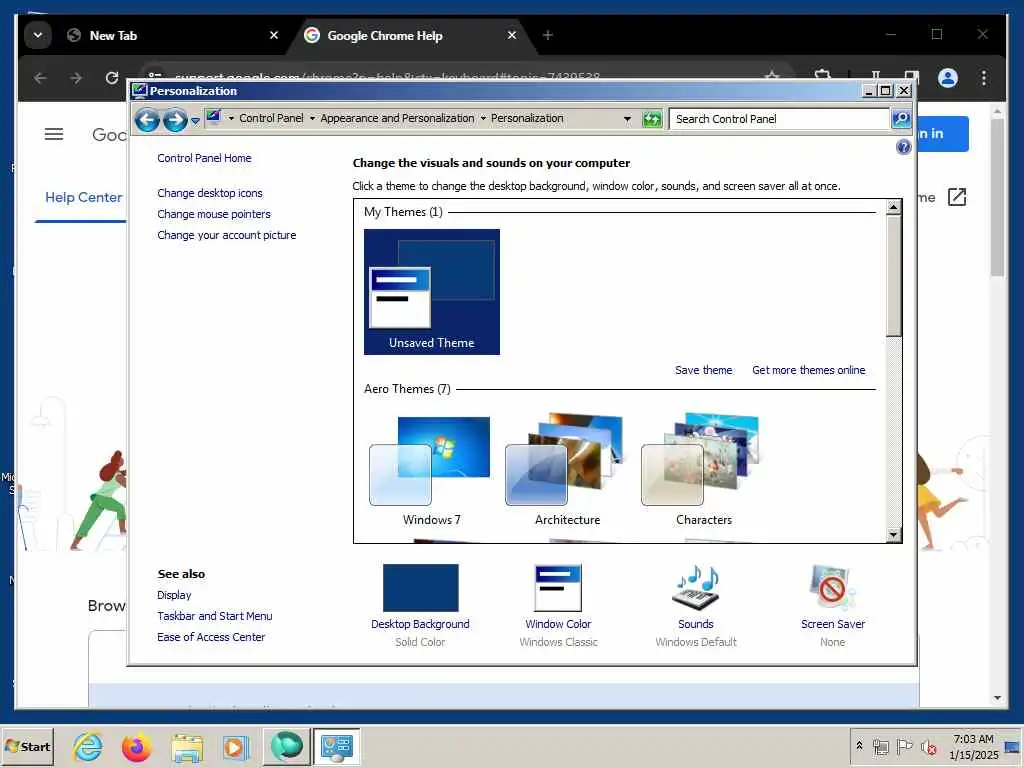The height and width of the screenshot is (768, 1024).
Task: Select the Characters theme
Action: (703, 470)
